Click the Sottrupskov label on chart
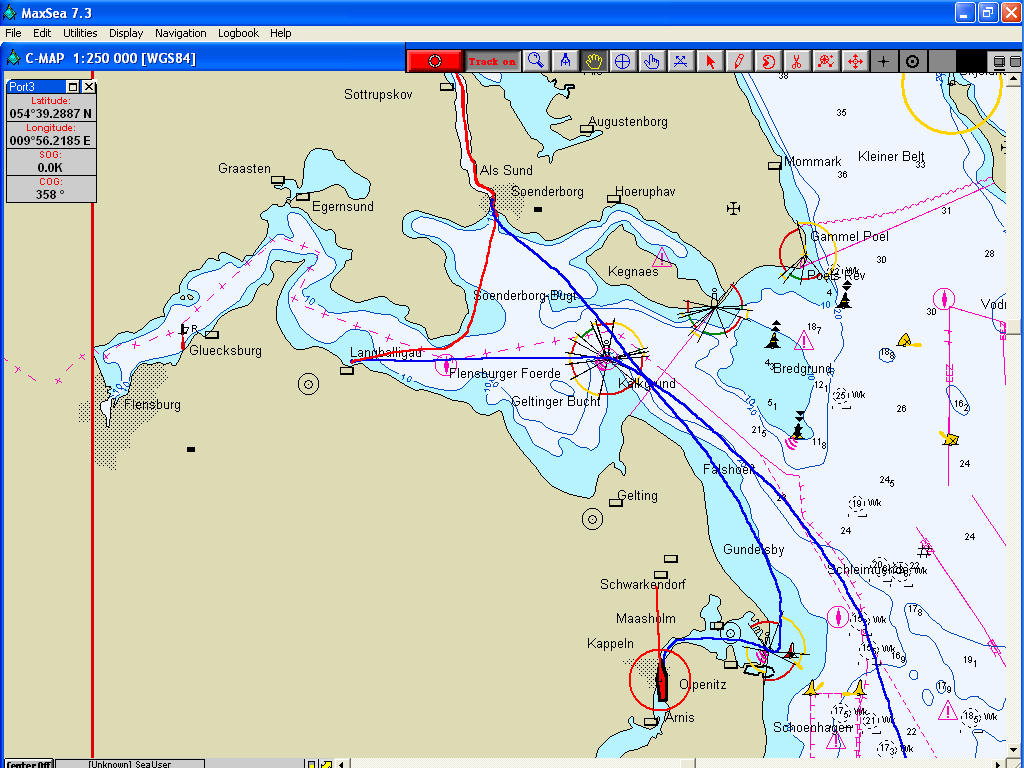The height and width of the screenshot is (768, 1024). (x=378, y=95)
